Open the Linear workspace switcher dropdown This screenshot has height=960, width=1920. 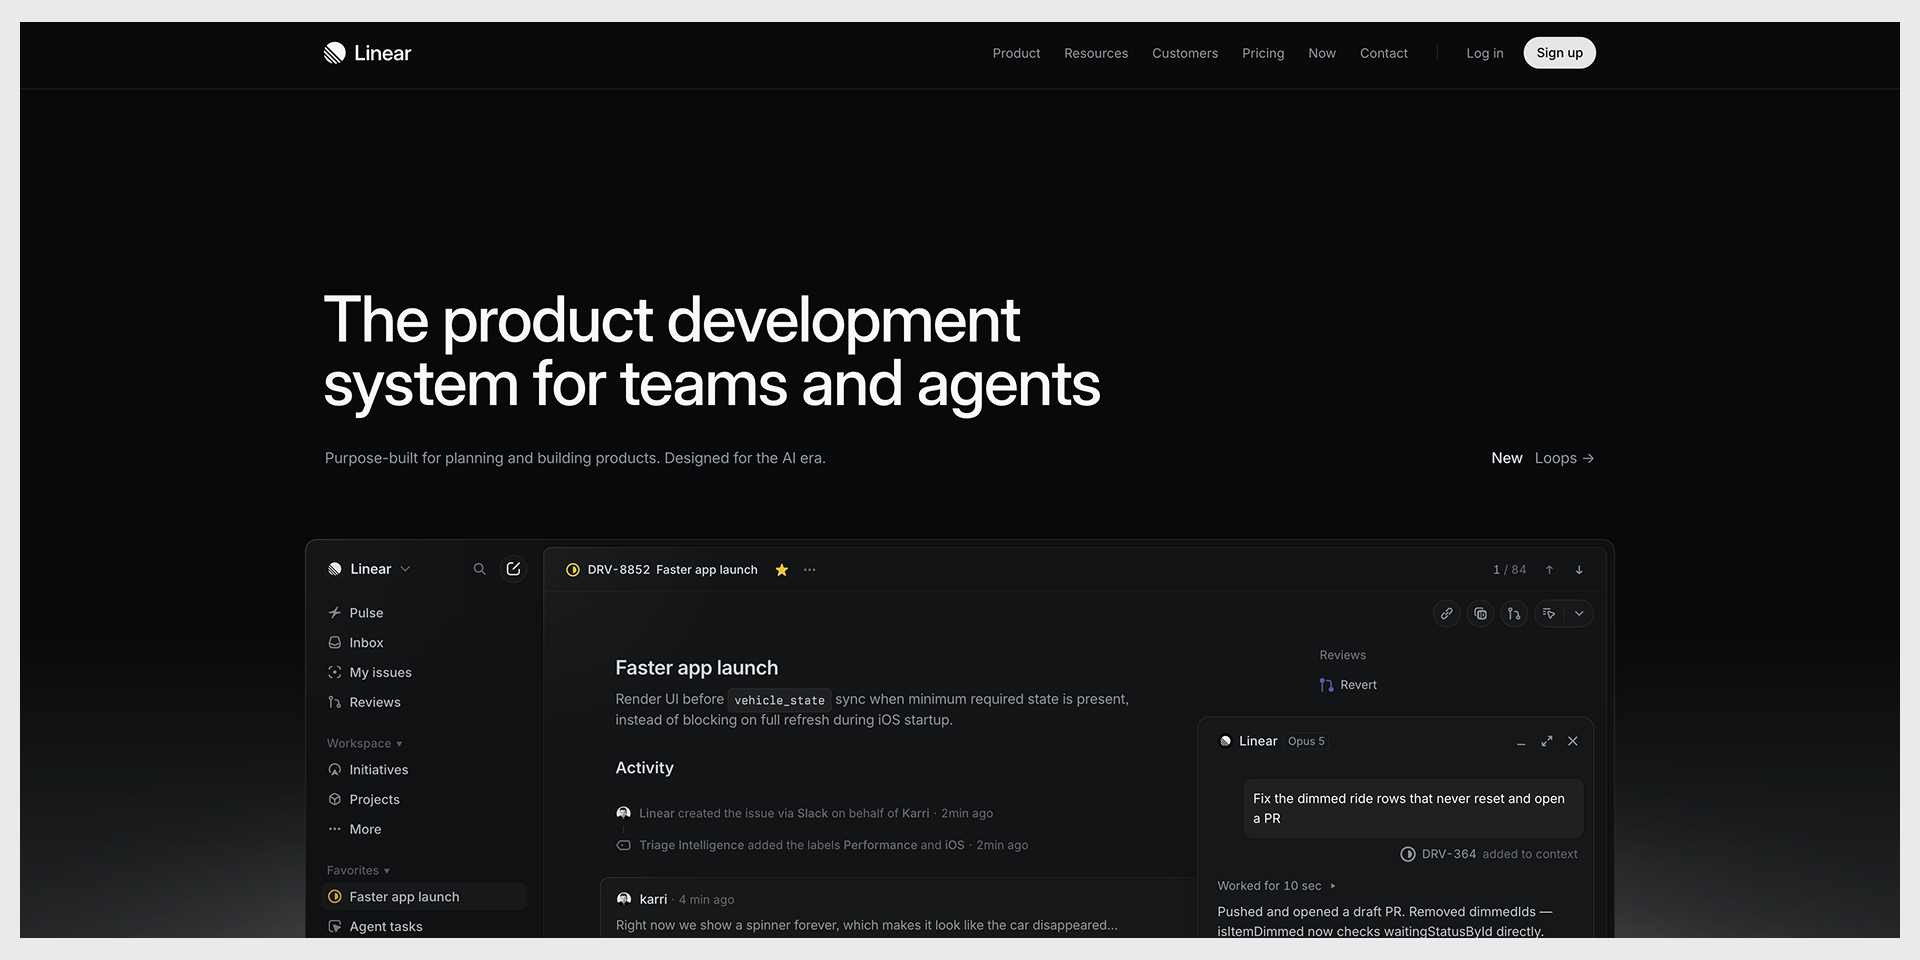click(369, 569)
